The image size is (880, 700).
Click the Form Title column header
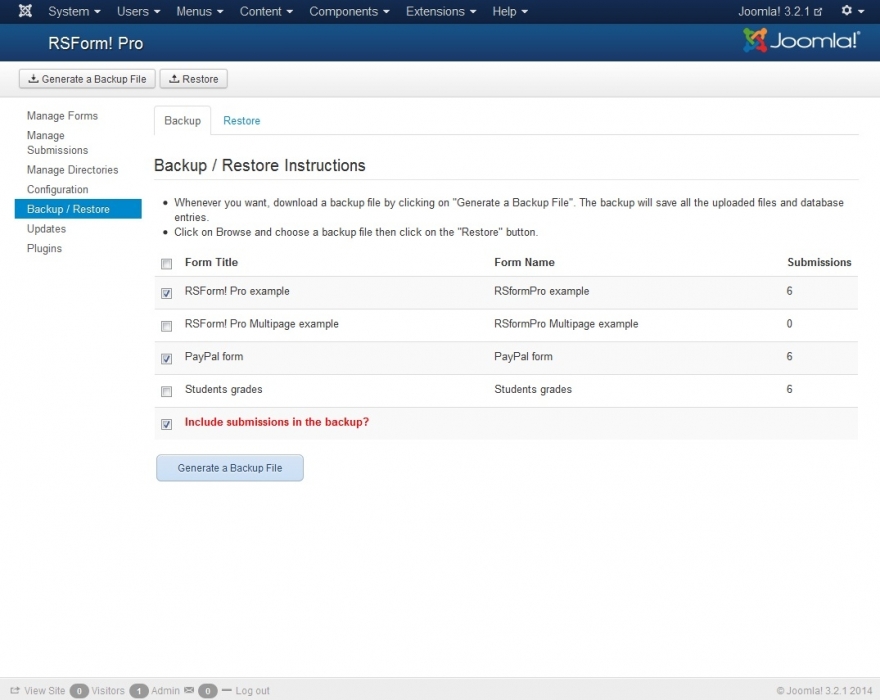click(211, 262)
